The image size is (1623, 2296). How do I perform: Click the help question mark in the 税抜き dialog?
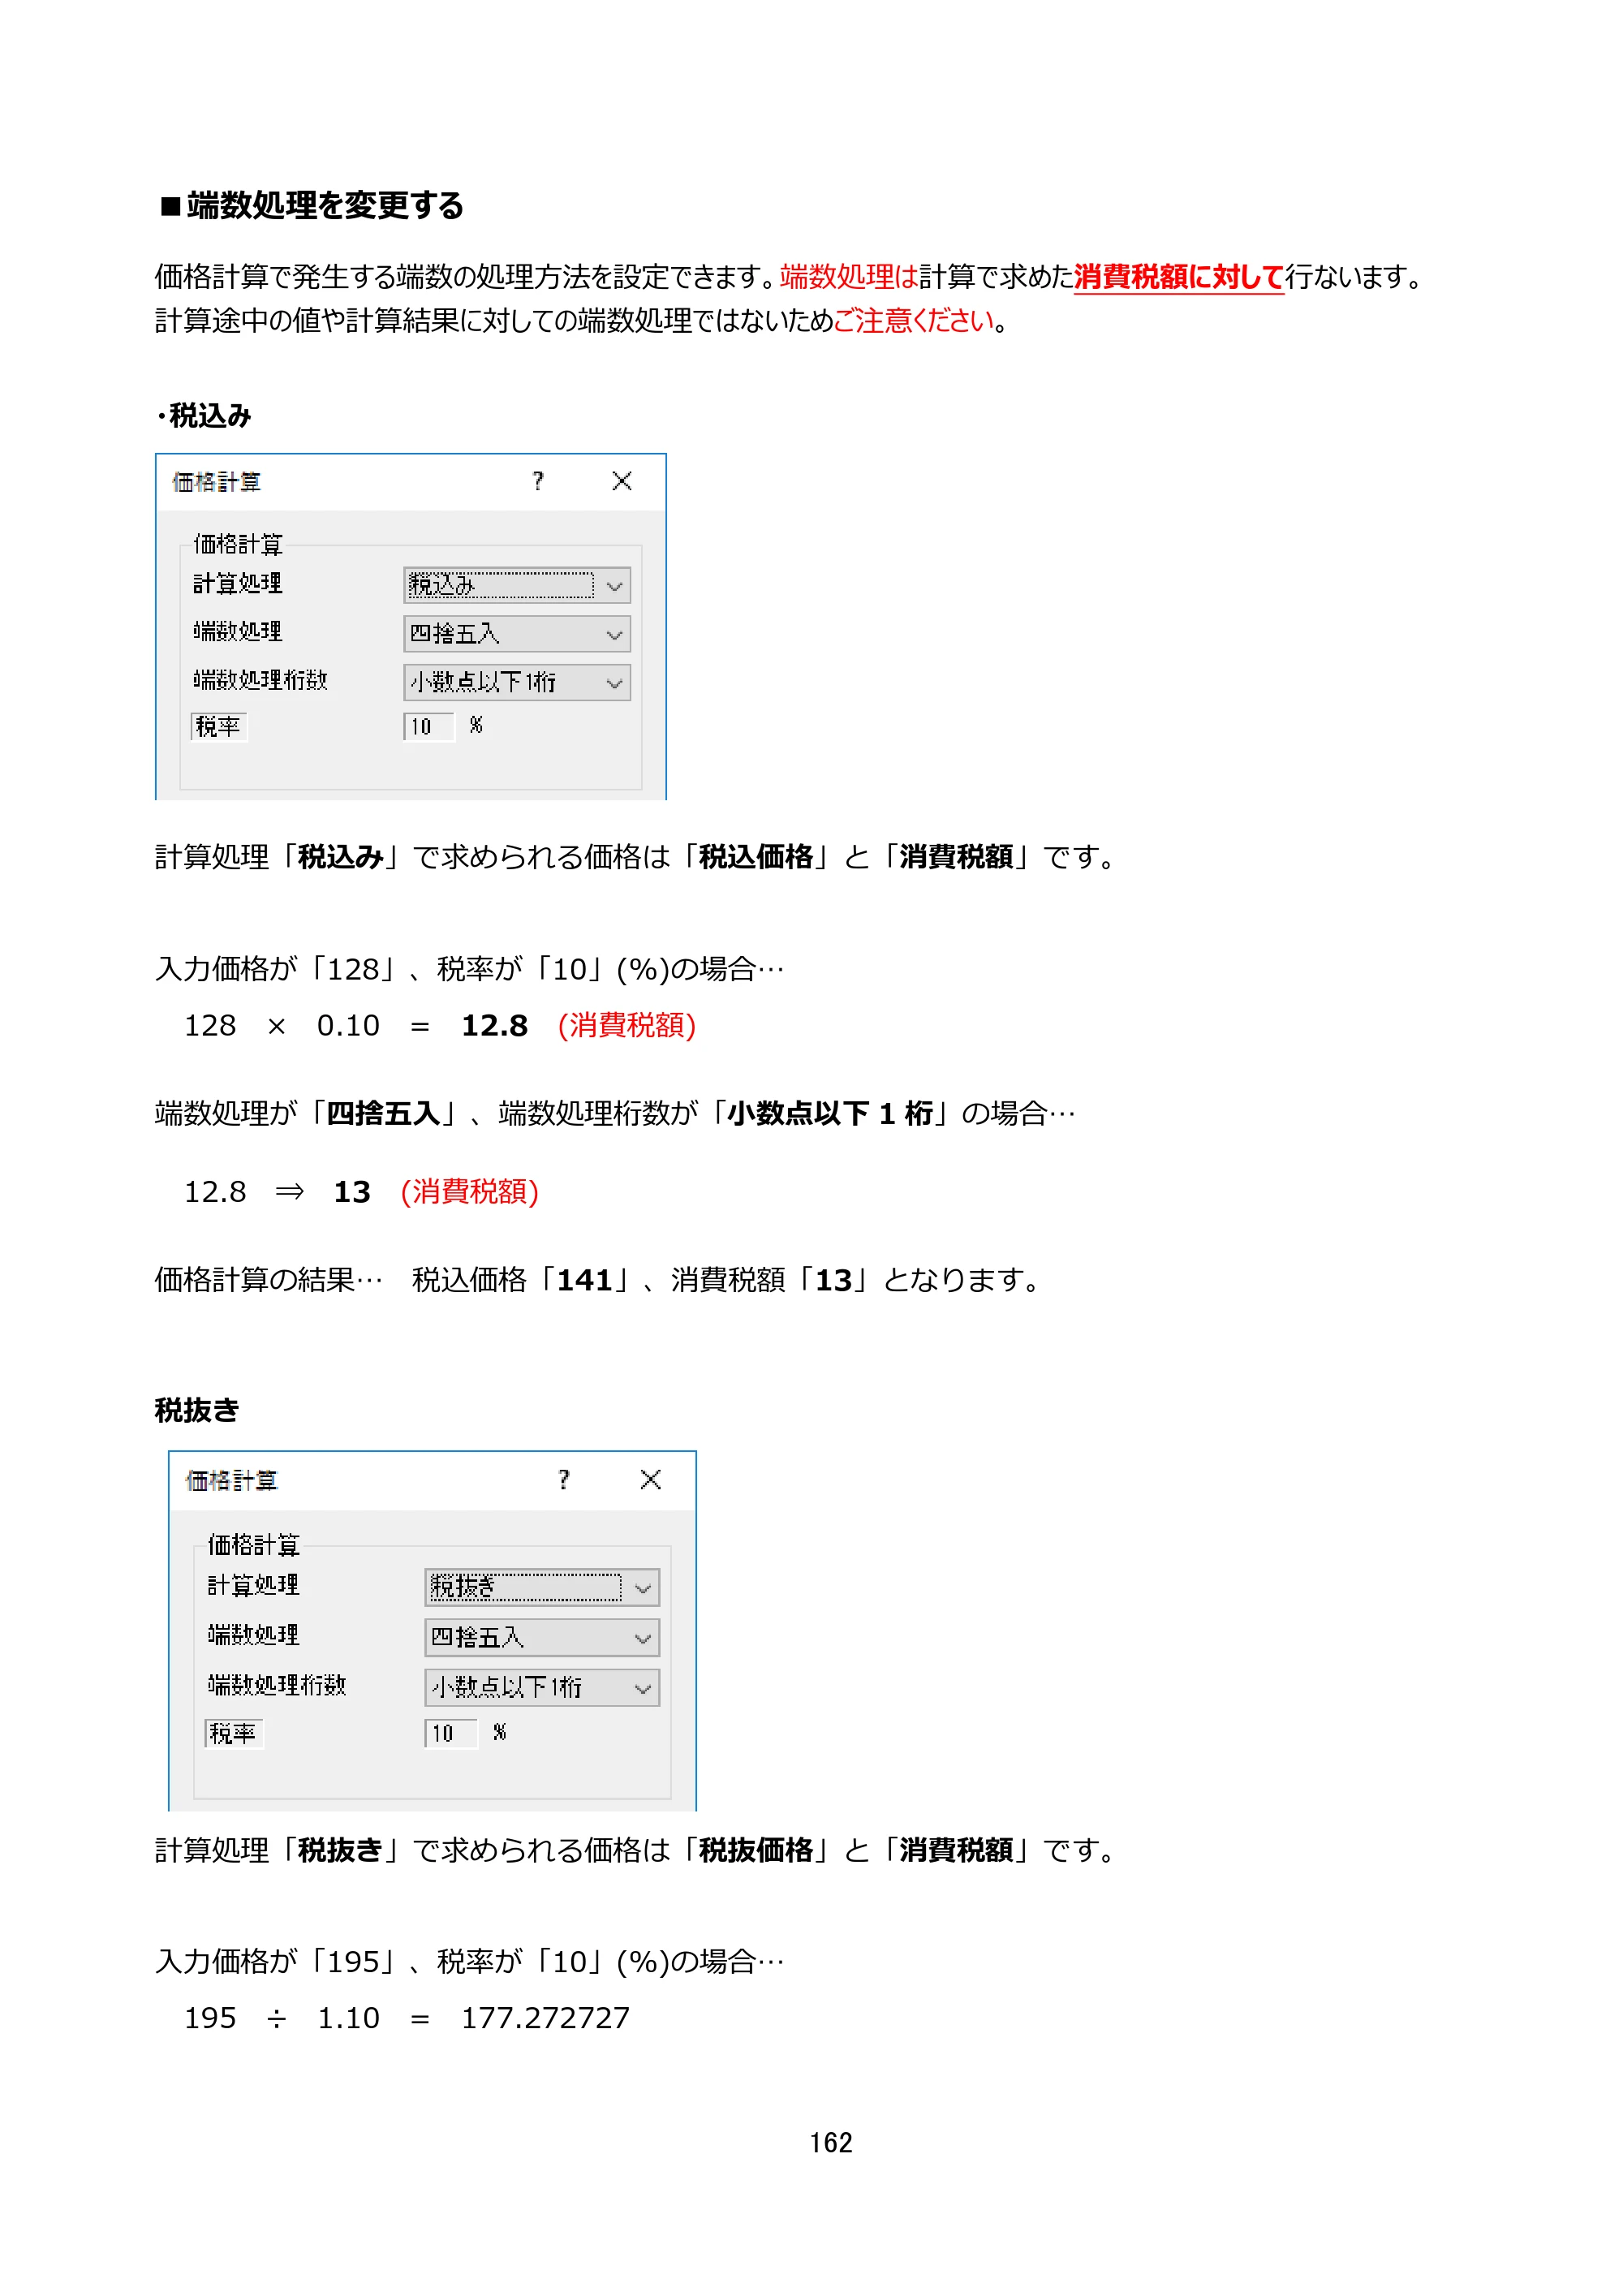[x=564, y=1479]
